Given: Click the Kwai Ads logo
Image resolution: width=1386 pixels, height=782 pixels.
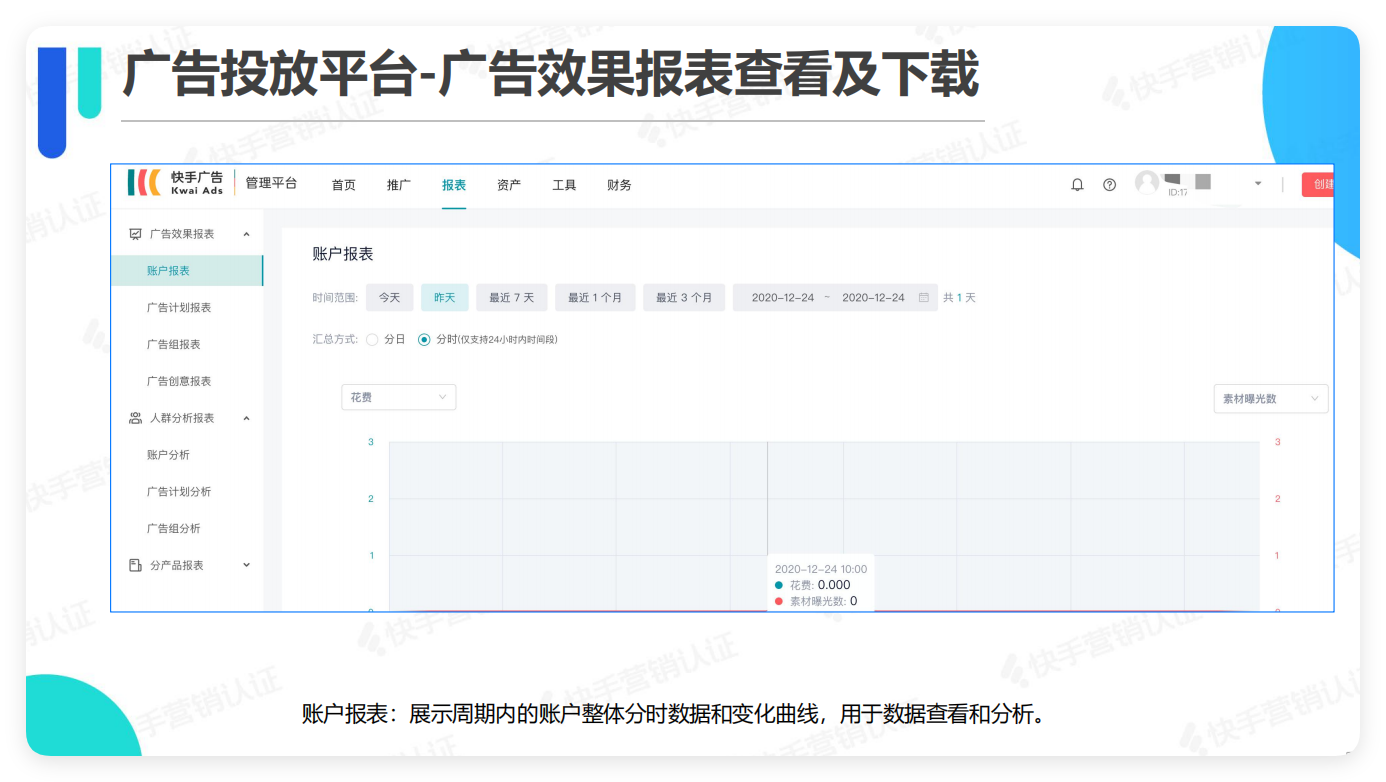Looking at the screenshot, I should (x=176, y=183).
